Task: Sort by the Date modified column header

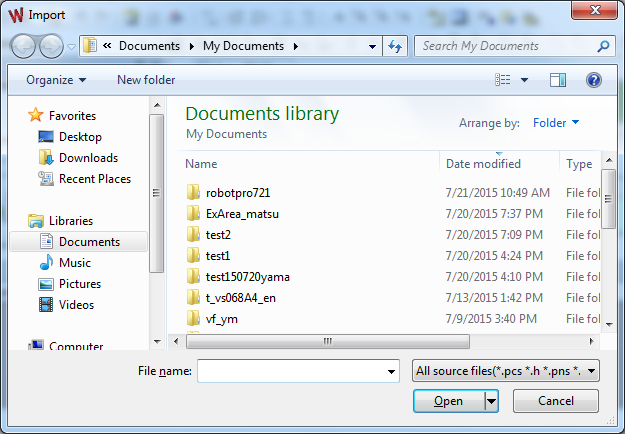Action: [x=484, y=164]
